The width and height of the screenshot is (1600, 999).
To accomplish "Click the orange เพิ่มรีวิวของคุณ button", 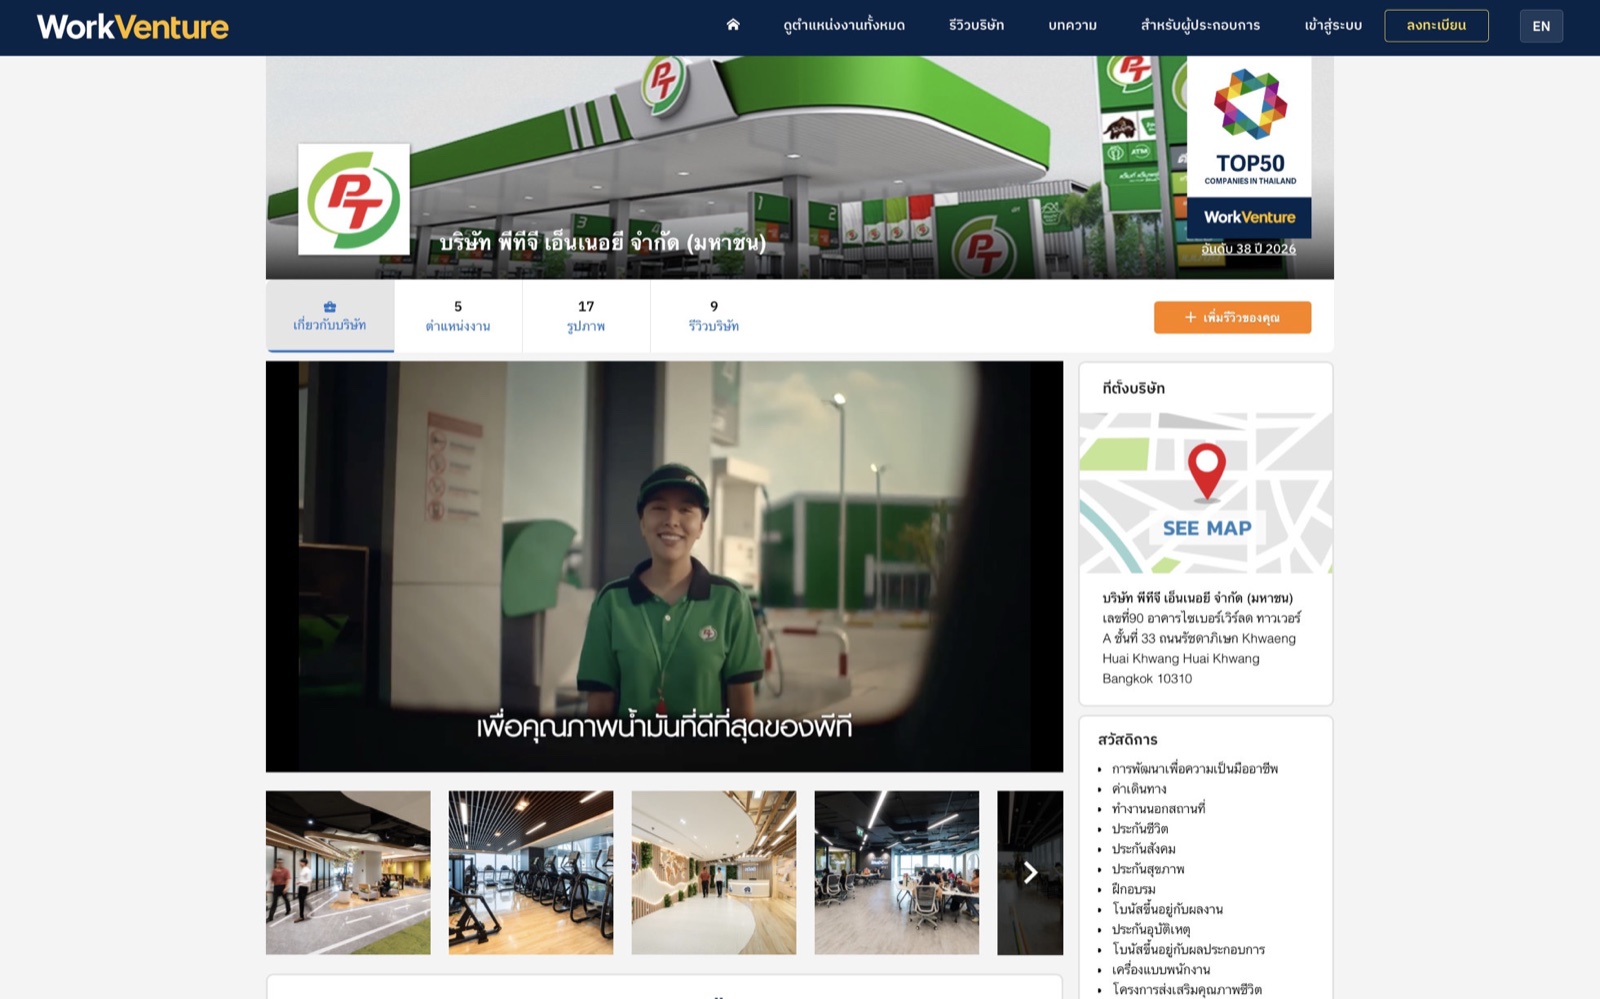I will pos(1232,317).
